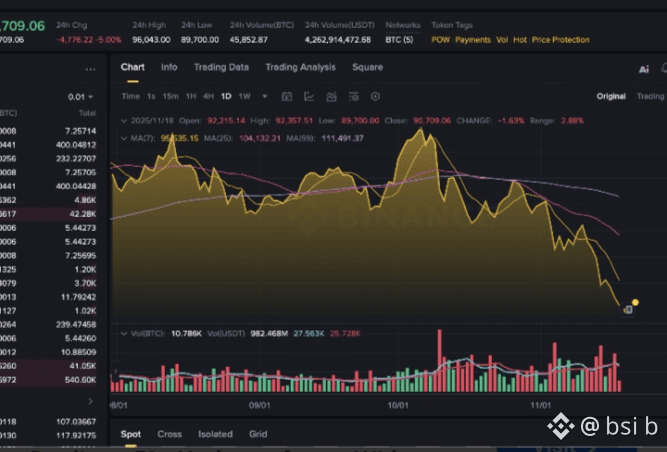This screenshot has width=667, height=452.
Task: Click the 24h Low value 89,700.00
Action: click(200, 40)
